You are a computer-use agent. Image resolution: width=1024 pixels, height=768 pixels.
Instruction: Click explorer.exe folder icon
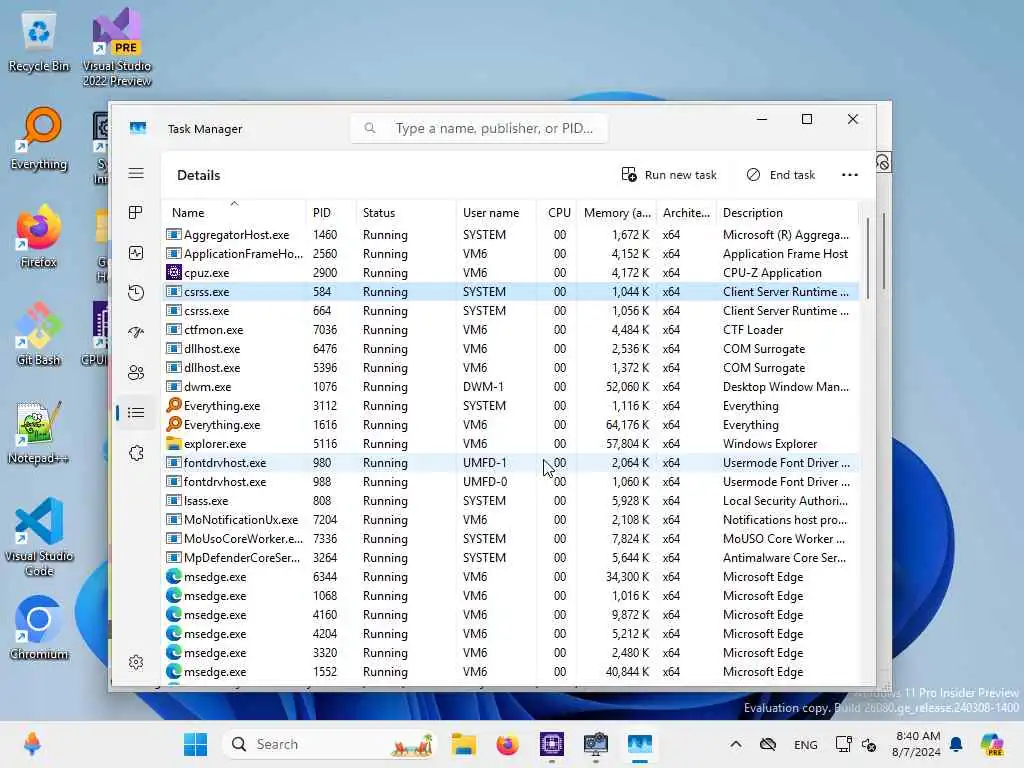[x=173, y=443]
